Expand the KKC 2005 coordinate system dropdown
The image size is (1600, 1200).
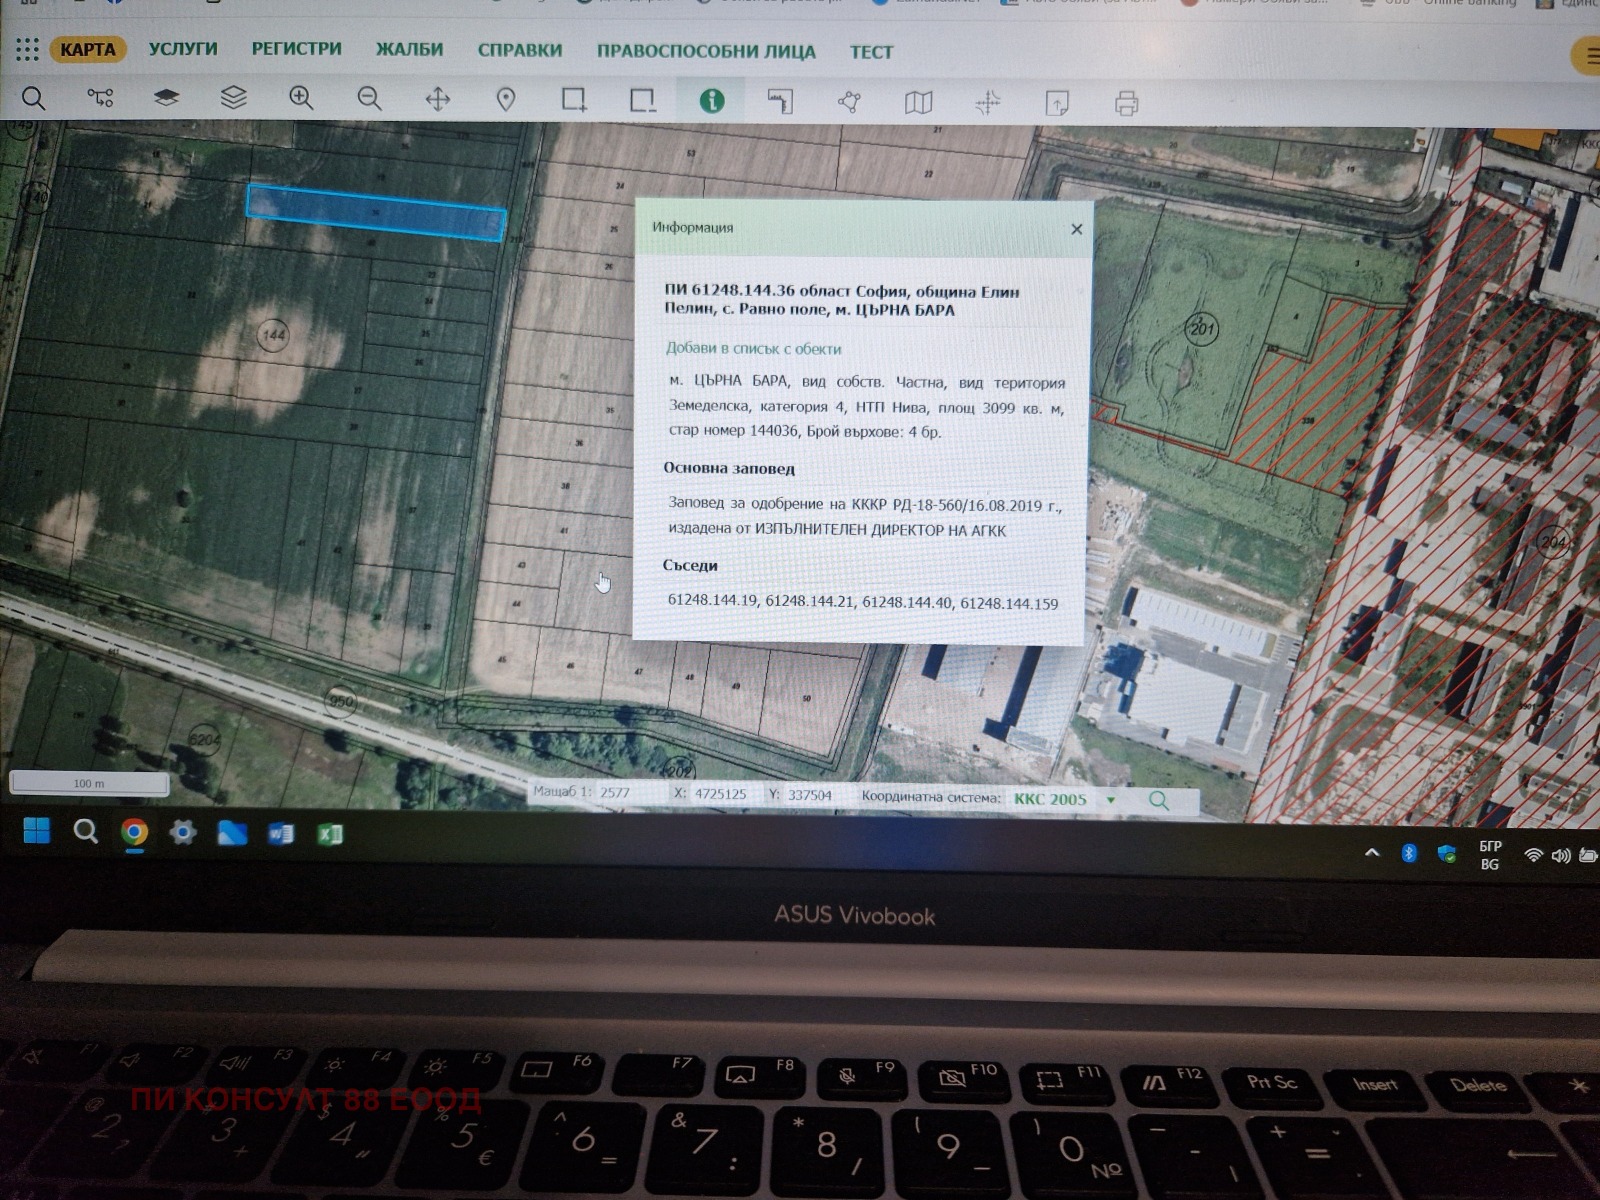(1110, 800)
